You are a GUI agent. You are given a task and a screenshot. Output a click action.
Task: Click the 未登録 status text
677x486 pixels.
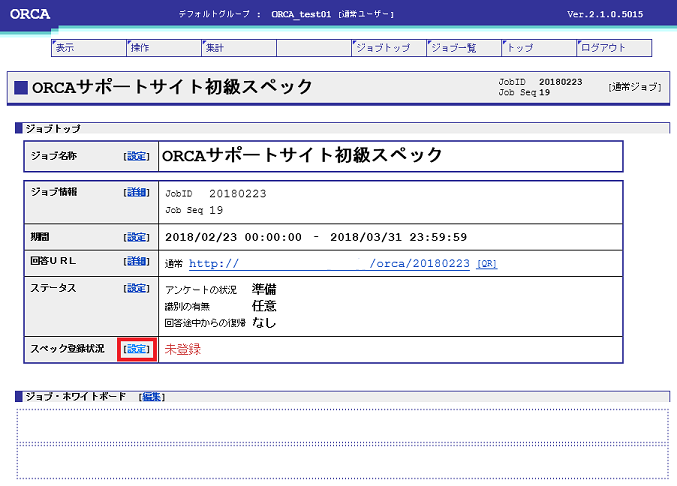pos(183,349)
